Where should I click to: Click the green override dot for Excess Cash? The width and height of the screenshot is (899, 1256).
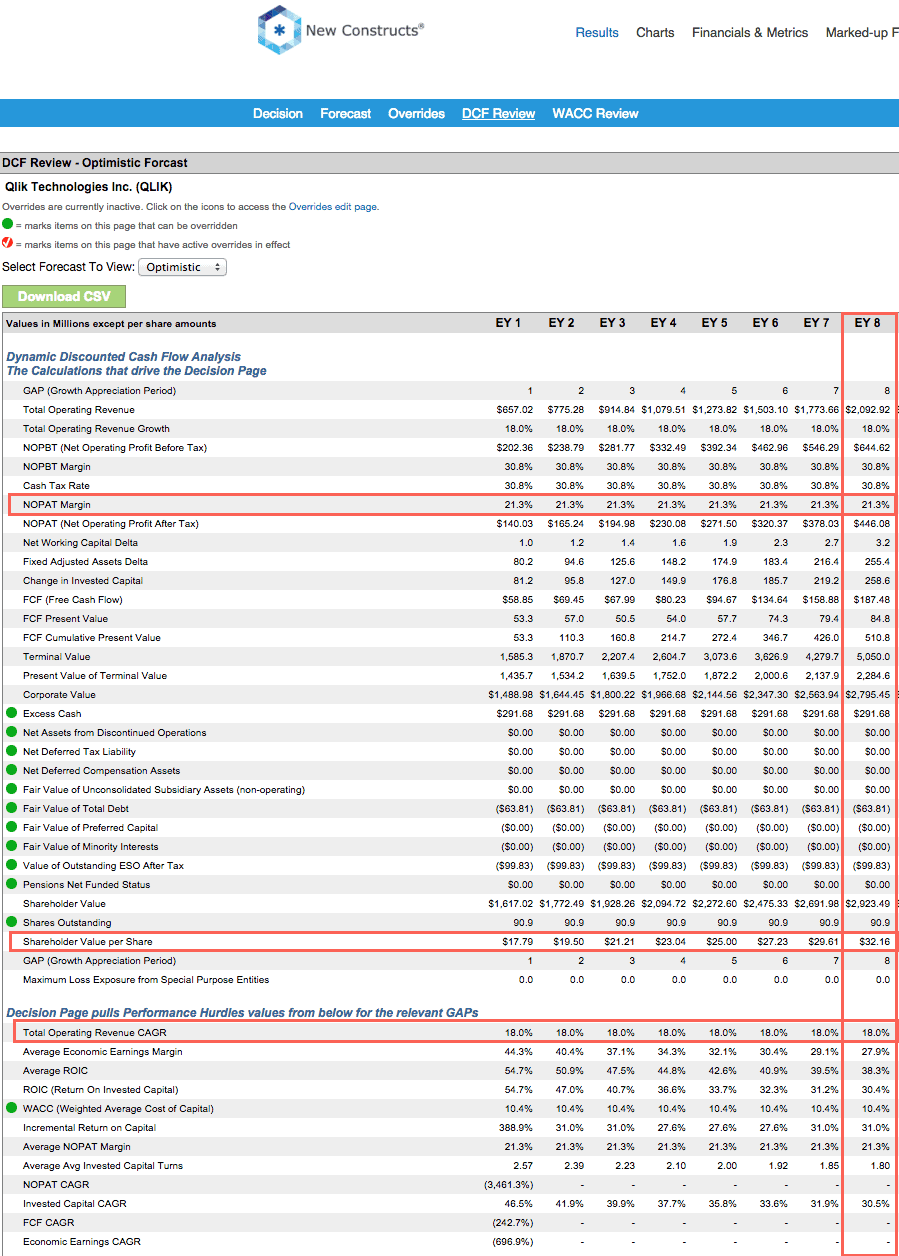click(12, 713)
